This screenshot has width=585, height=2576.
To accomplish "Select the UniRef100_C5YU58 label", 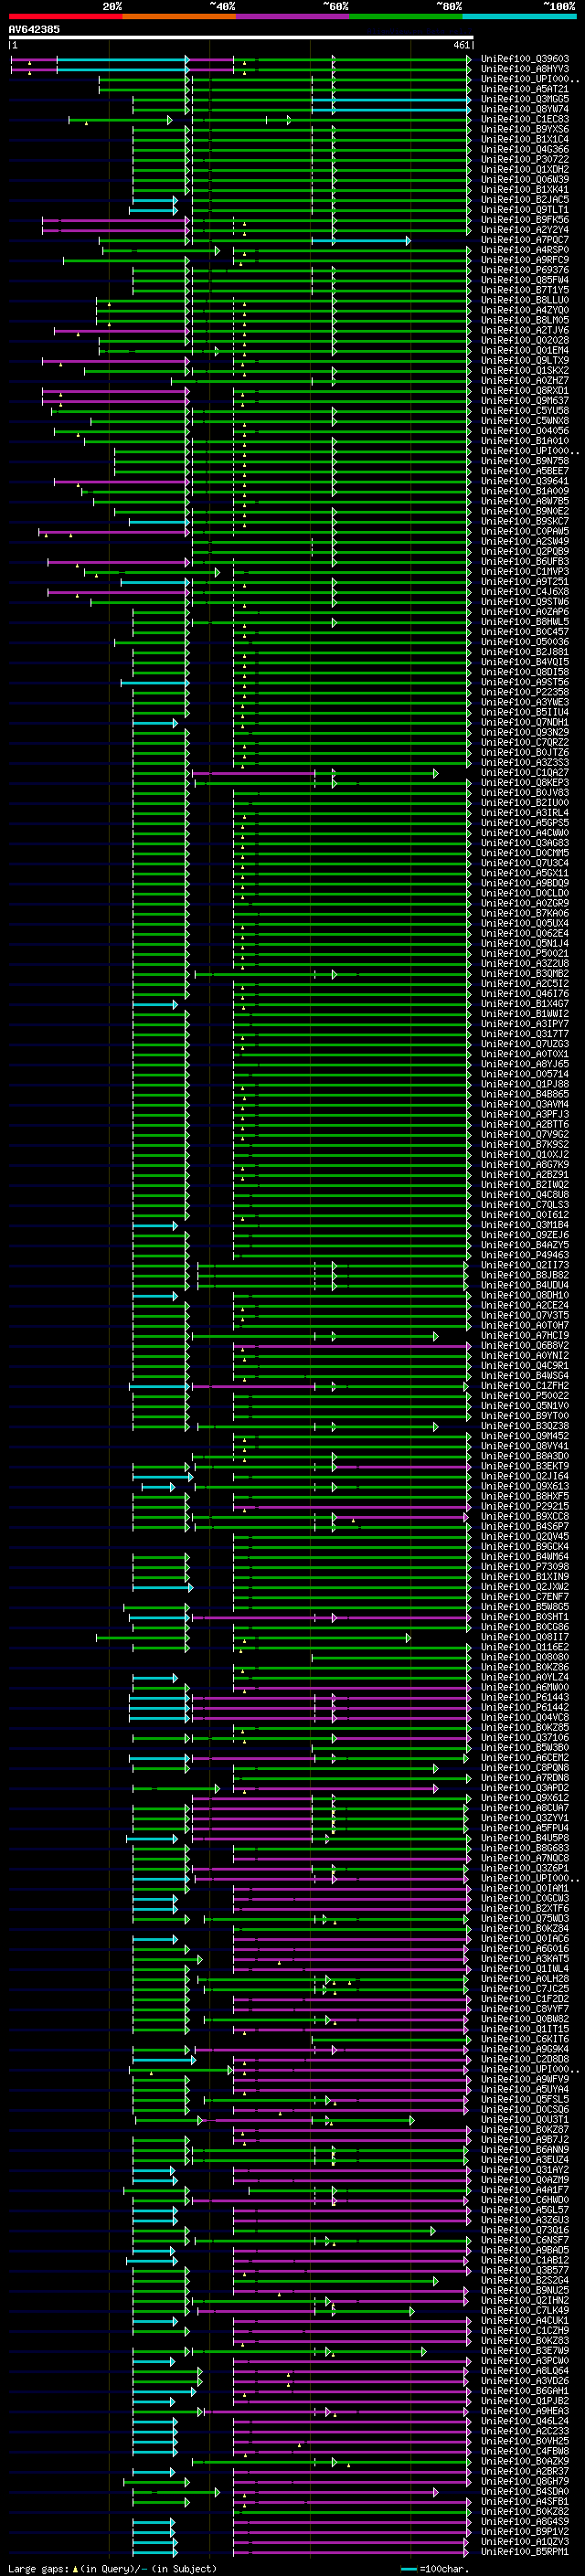I will tap(525, 411).
